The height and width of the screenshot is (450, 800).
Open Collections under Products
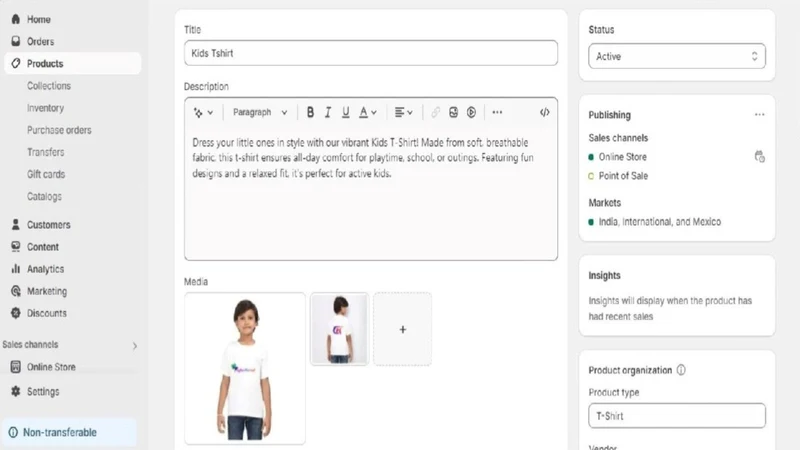pyautogui.click(x=49, y=86)
